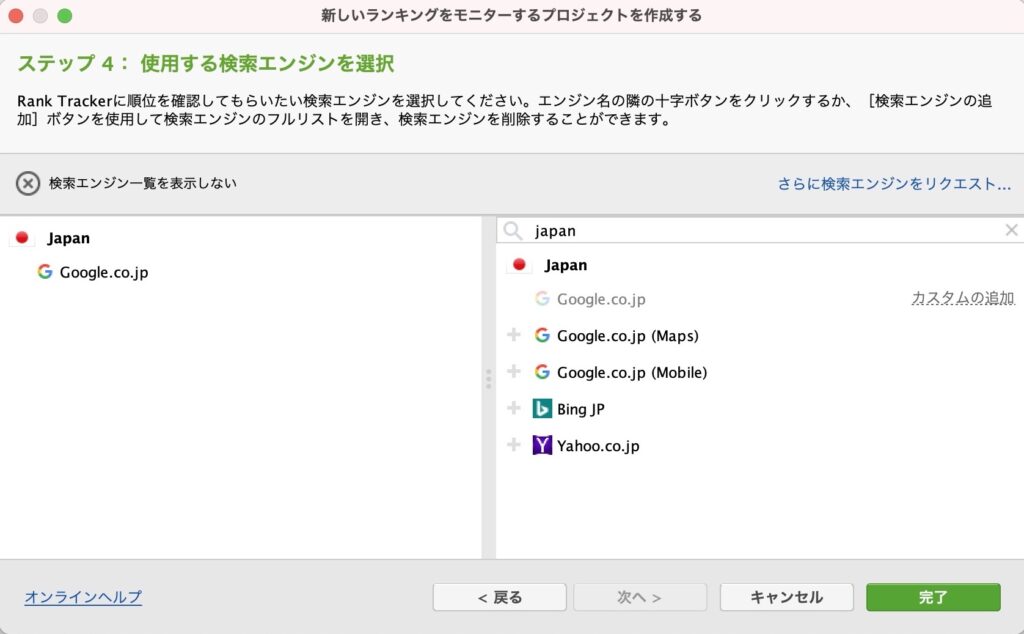1024x634 pixels.
Task: Click the Google logo of Google.co.jp (Mobile)
Action: (542, 372)
